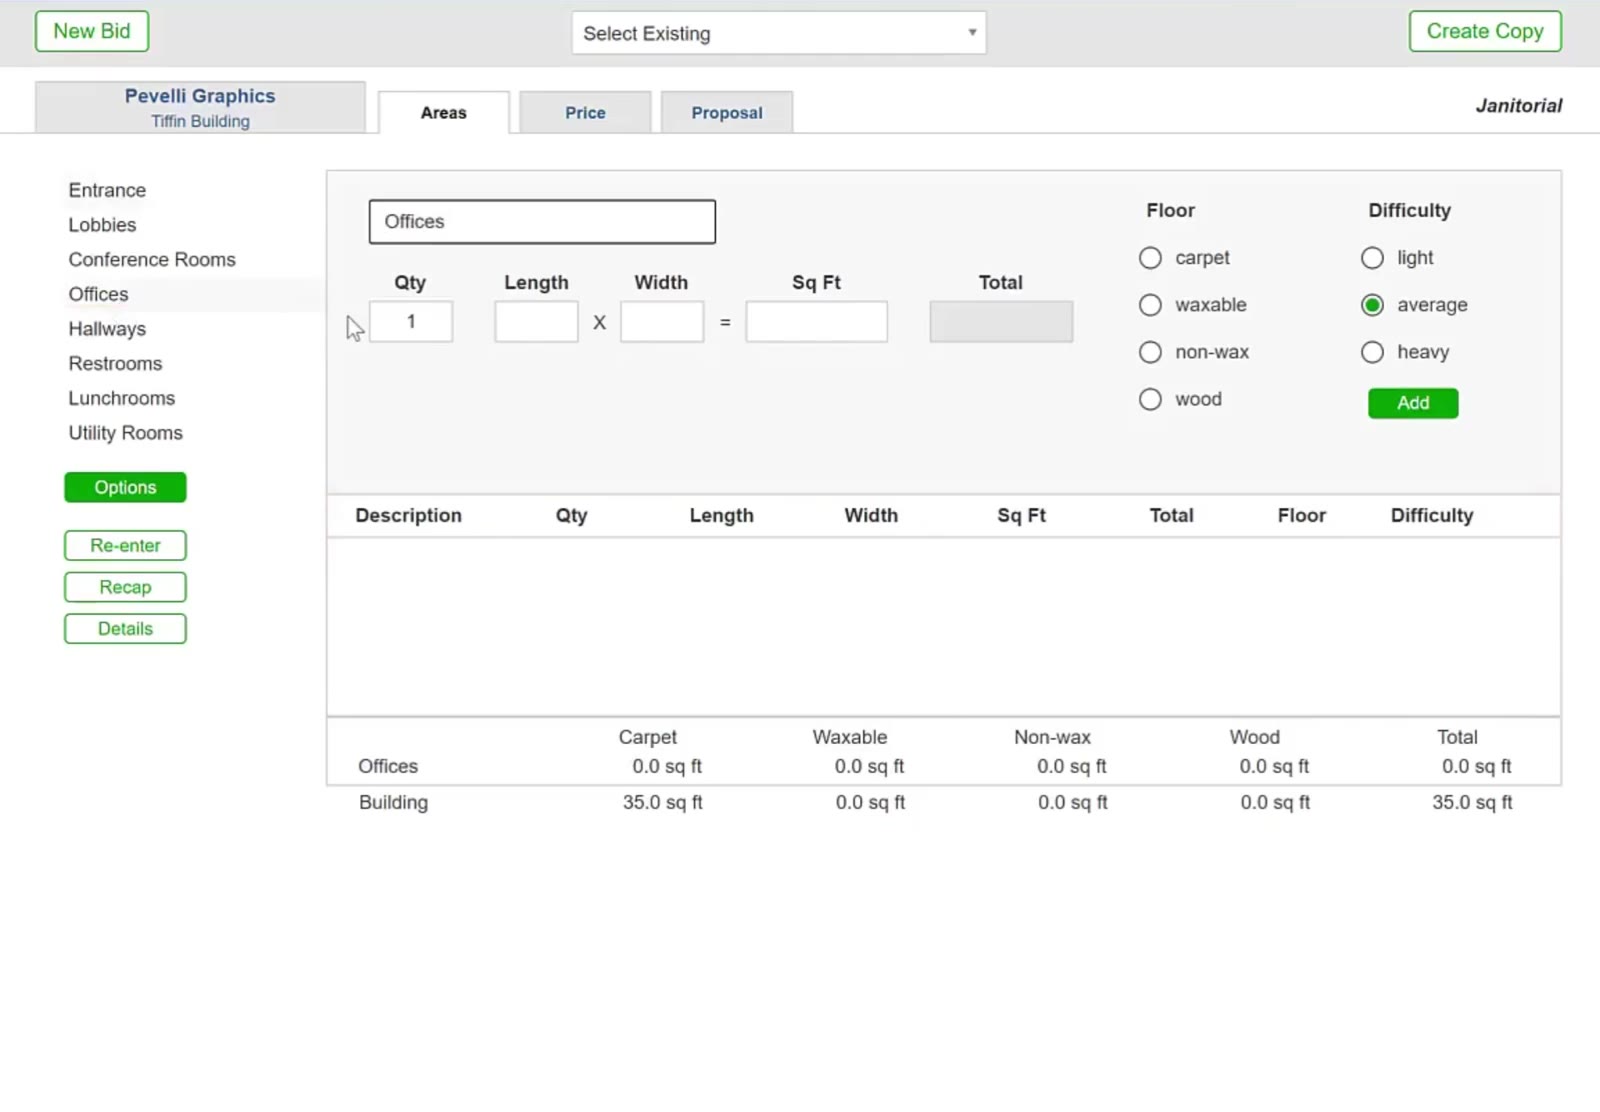The width and height of the screenshot is (1600, 1112).
Task: Click the Length input field
Action: tap(536, 322)
